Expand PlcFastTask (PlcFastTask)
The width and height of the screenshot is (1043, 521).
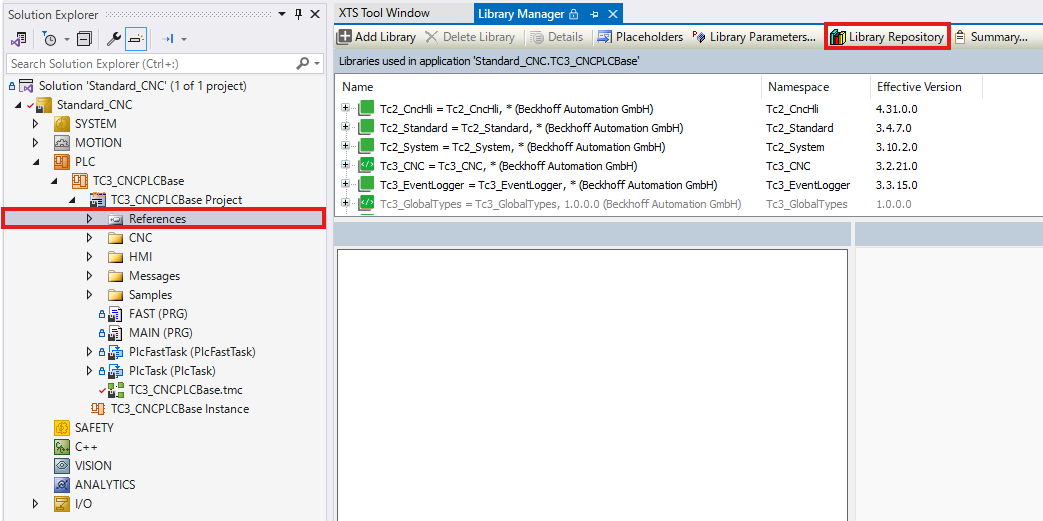click(x=90, y=351)
